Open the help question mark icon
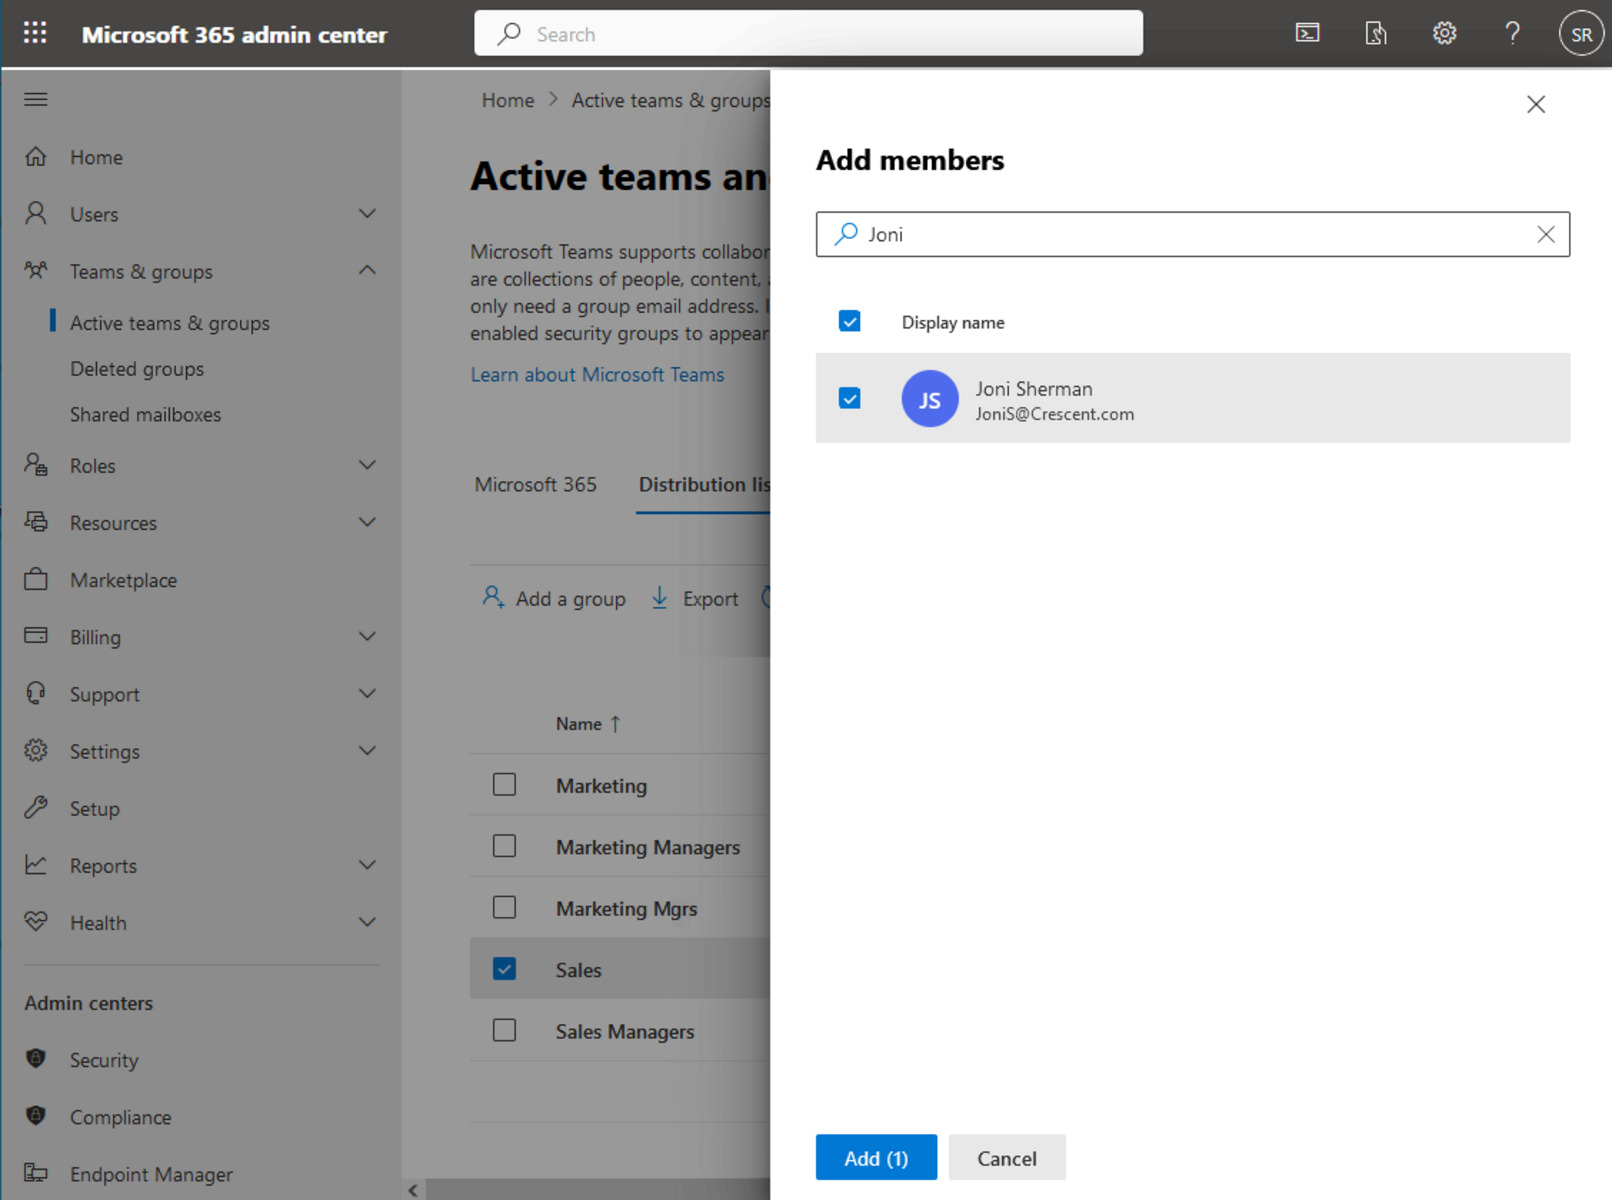 coord(1512,33)
